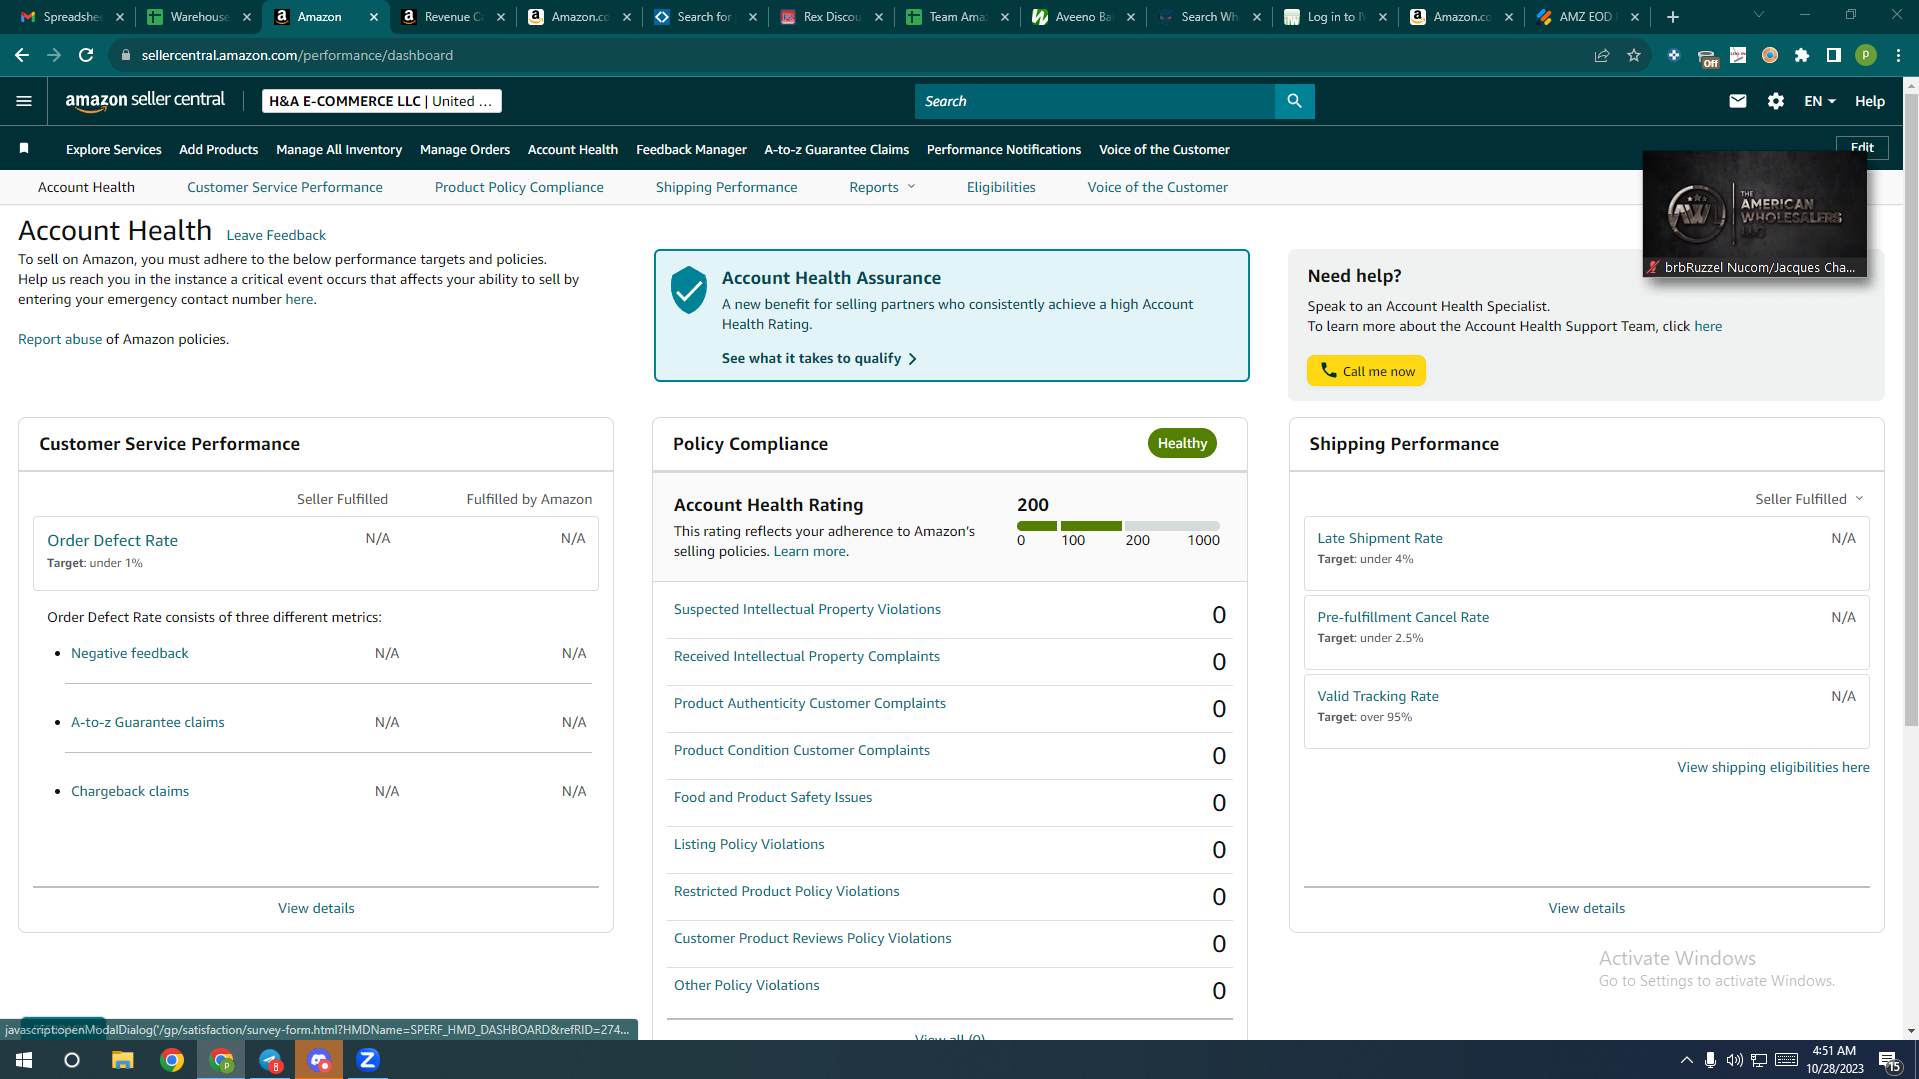Viewport: 1919px width, 1079px height.
Task: Click the Amazon Seller Central logo
Action: point(145,101)
